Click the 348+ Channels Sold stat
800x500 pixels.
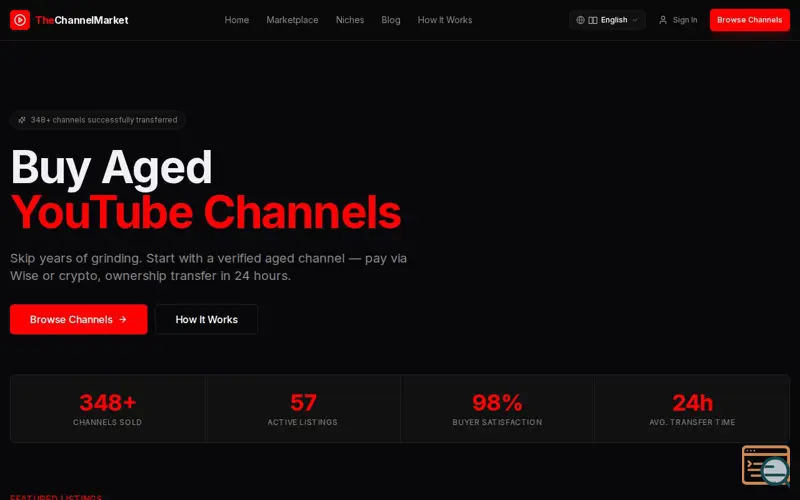tap(108, 409)
